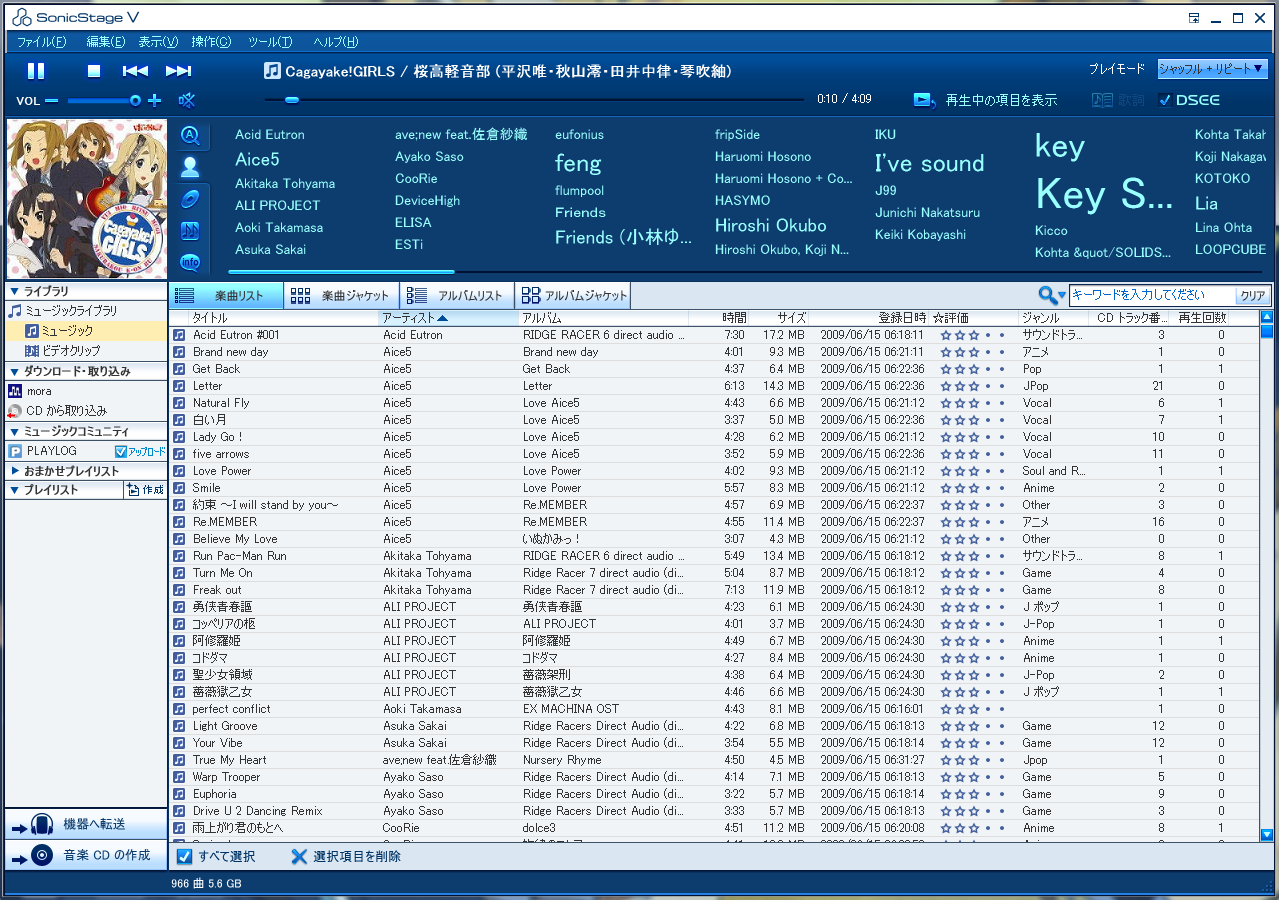The image size is (1279, 900).
Task: Skip to the previous track
Action: [135, 71]
